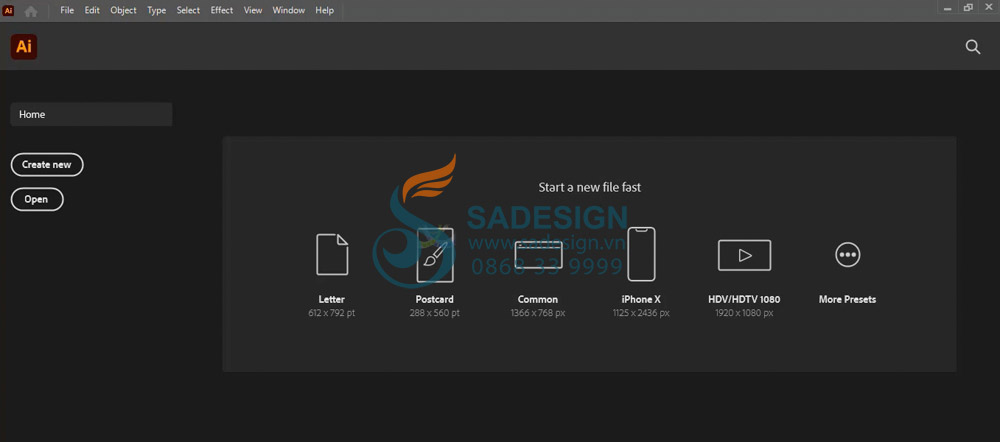Click the Letter preset label
This screenshot has height=442, width=1000.
[x=332, y=299]
